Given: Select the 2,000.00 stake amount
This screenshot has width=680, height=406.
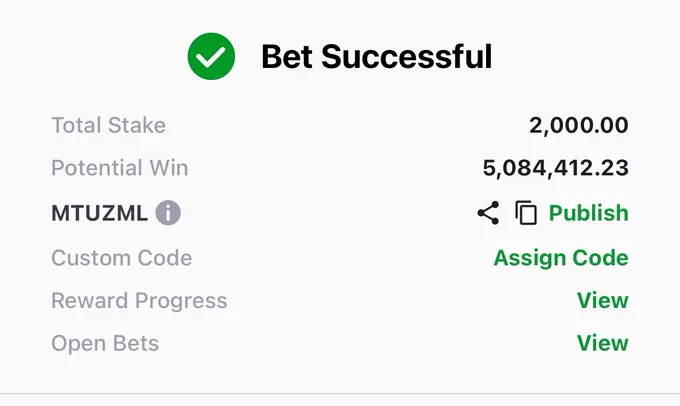Looking at the screenshot, I should [579, 125].
